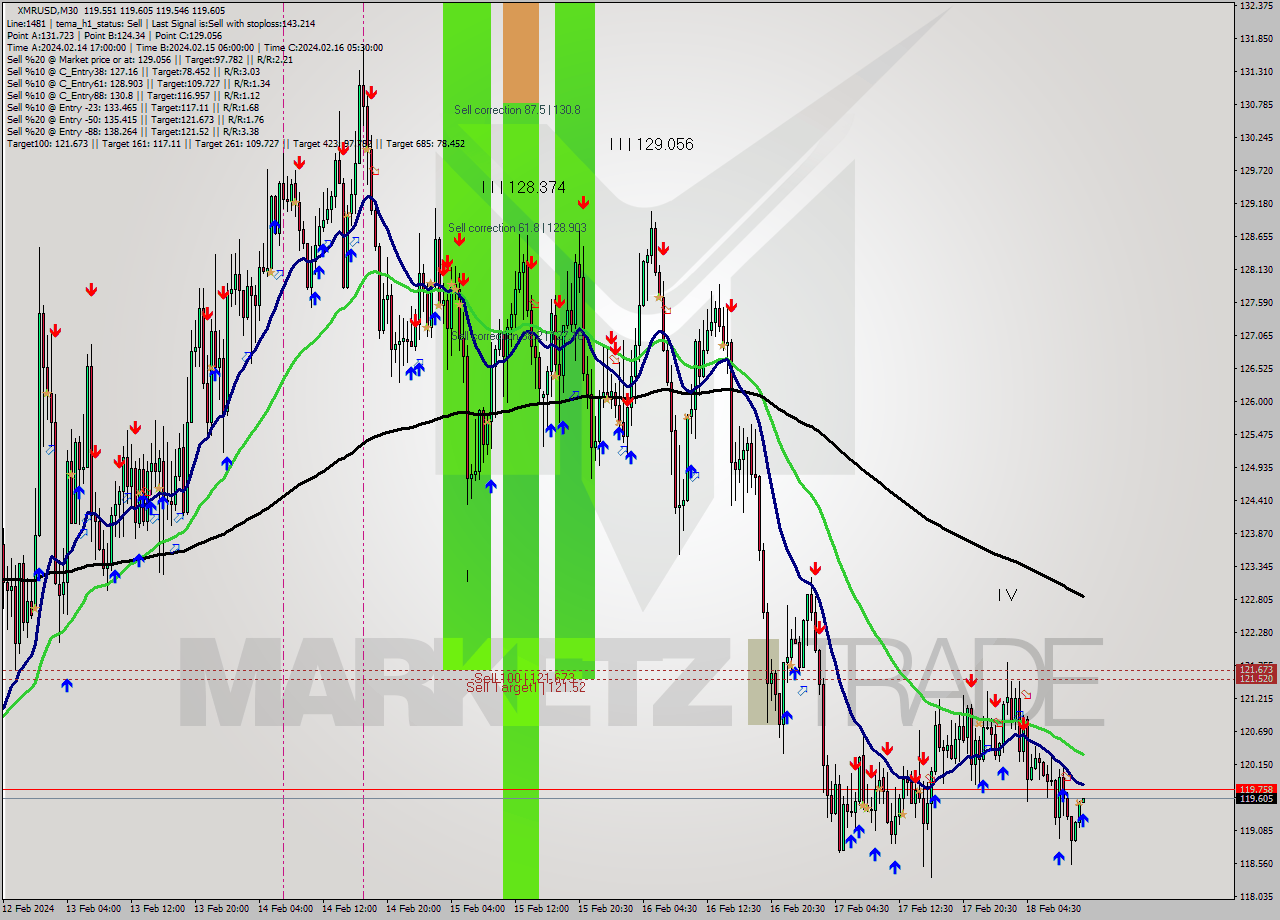Click the '17 Feb 12:30' time axis label
Image resolution: width=1280 pixels, height=920 pixels.
925,909
